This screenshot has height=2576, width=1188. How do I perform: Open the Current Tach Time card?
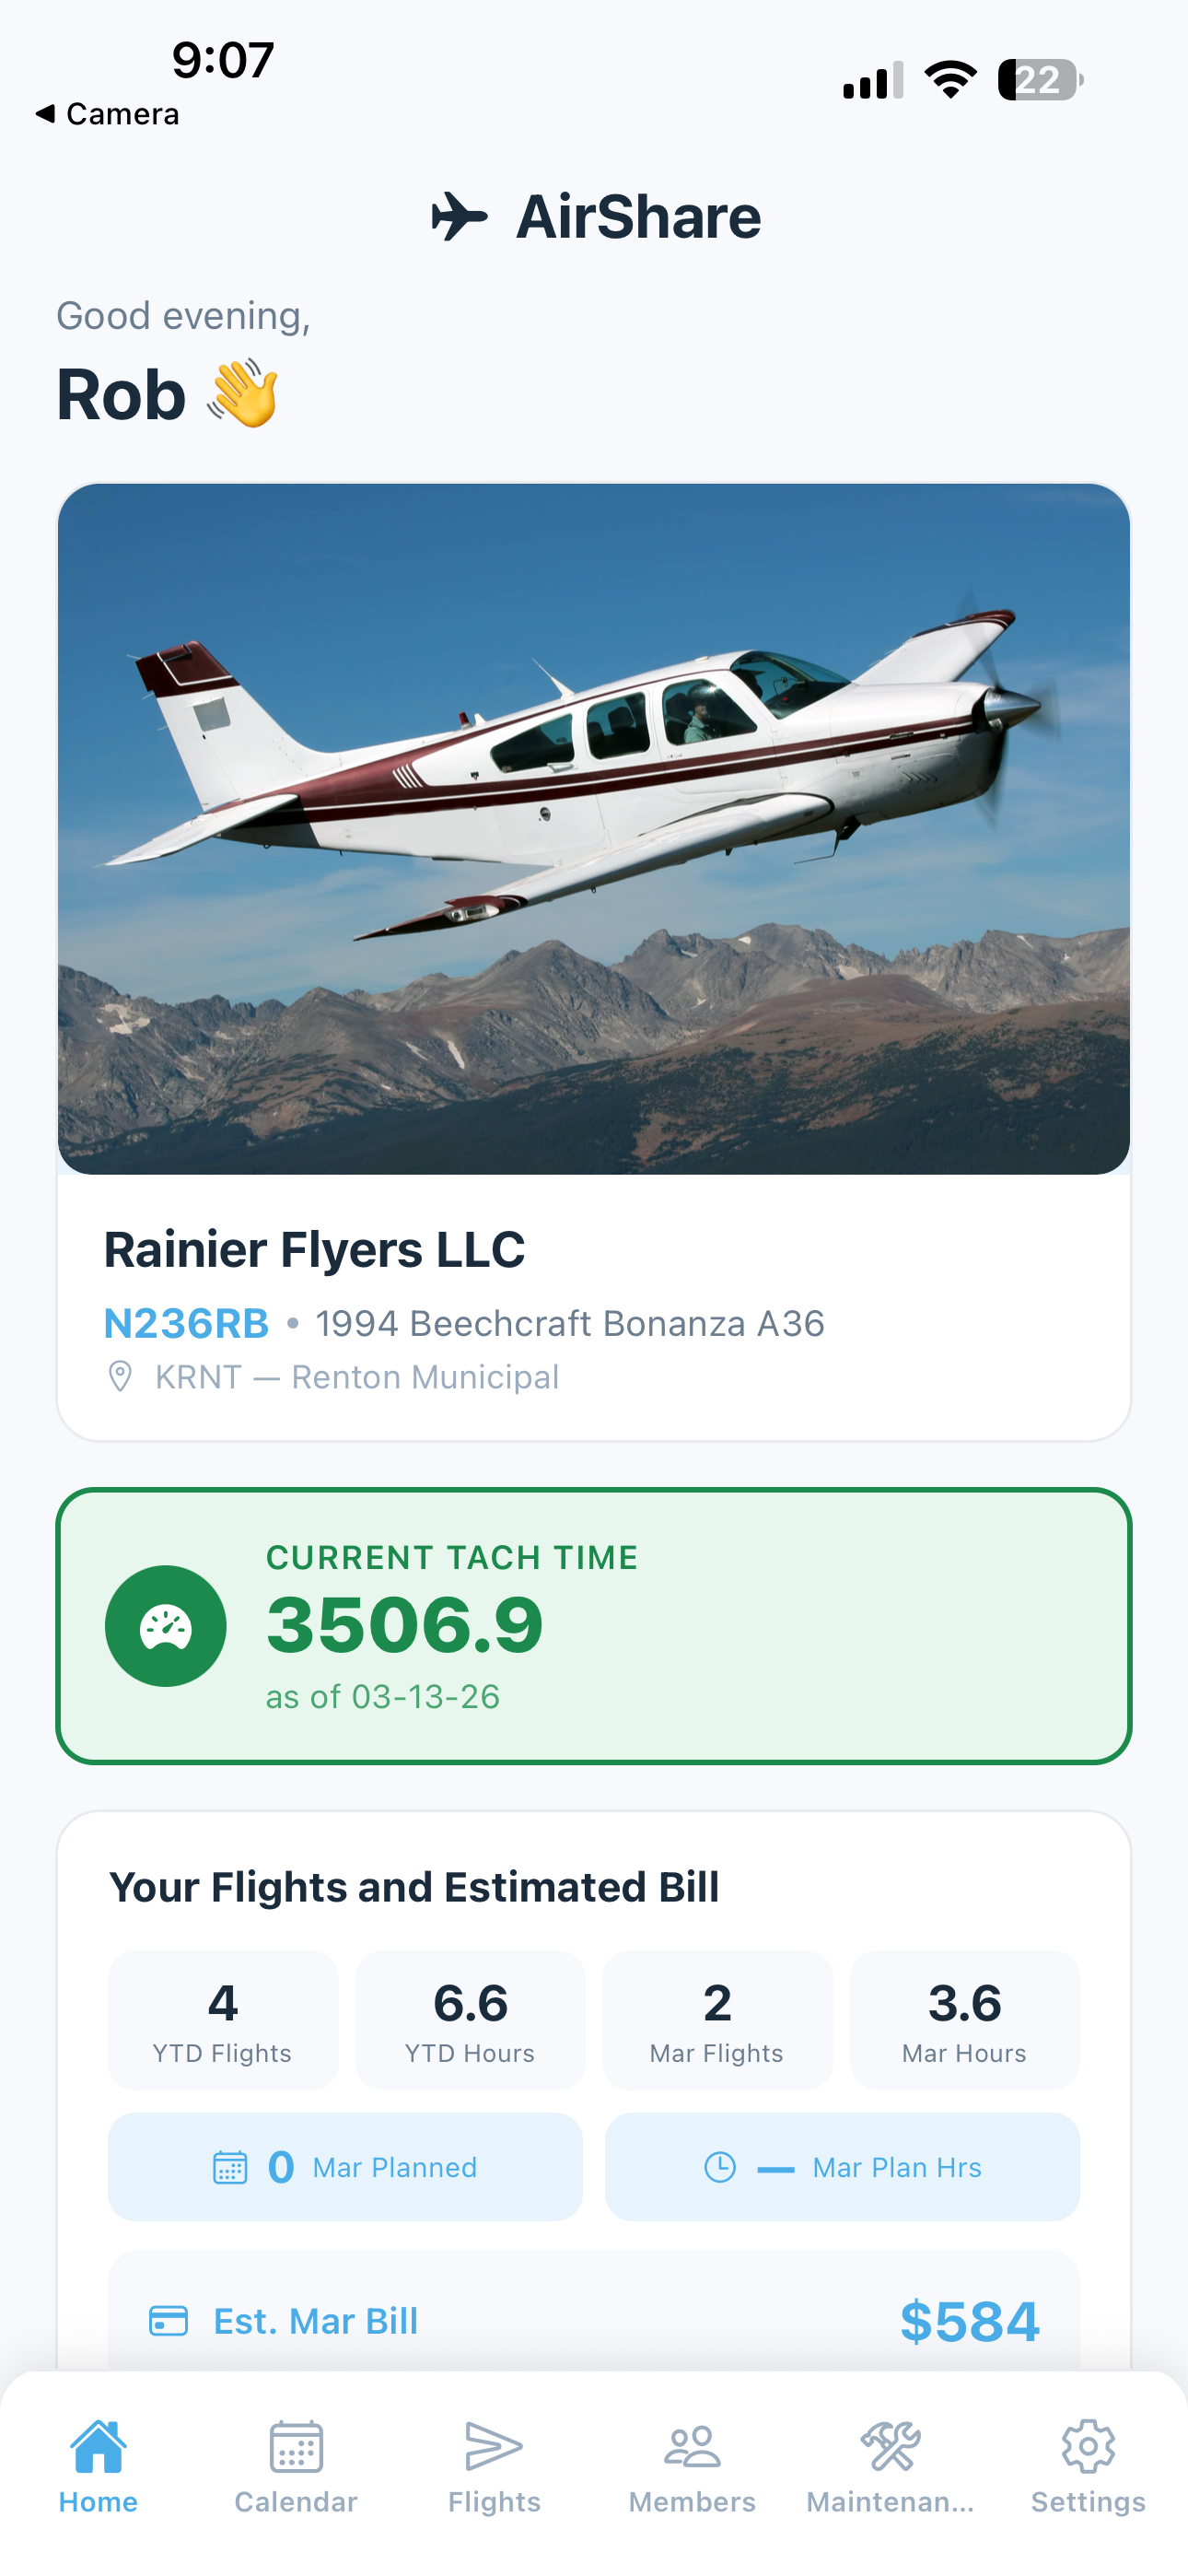594,1626
